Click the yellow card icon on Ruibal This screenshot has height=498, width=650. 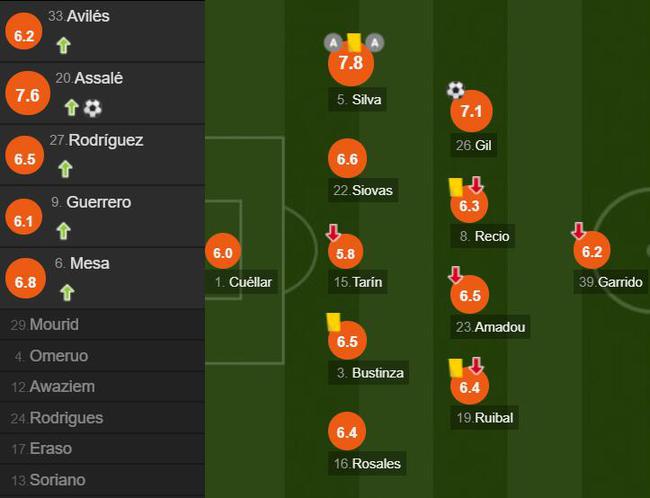456,368
